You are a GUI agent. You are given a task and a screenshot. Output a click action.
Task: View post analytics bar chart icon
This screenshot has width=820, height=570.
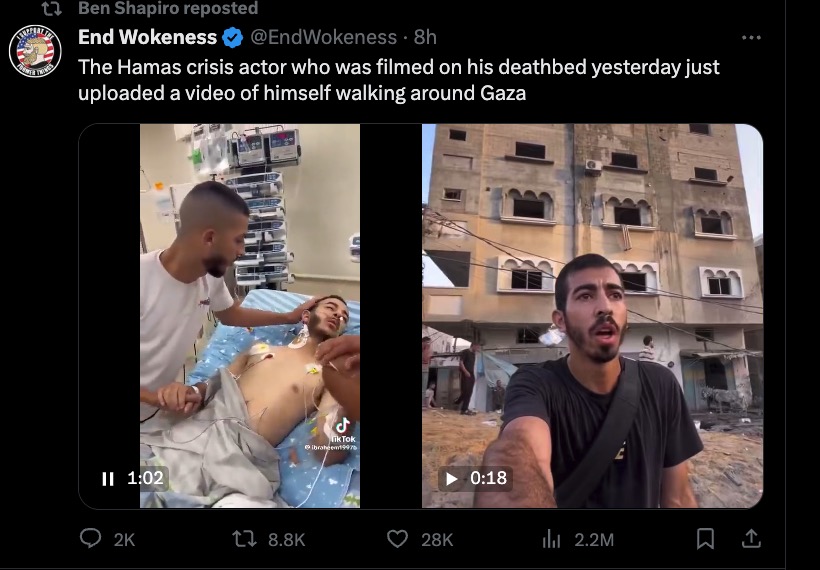551,539
